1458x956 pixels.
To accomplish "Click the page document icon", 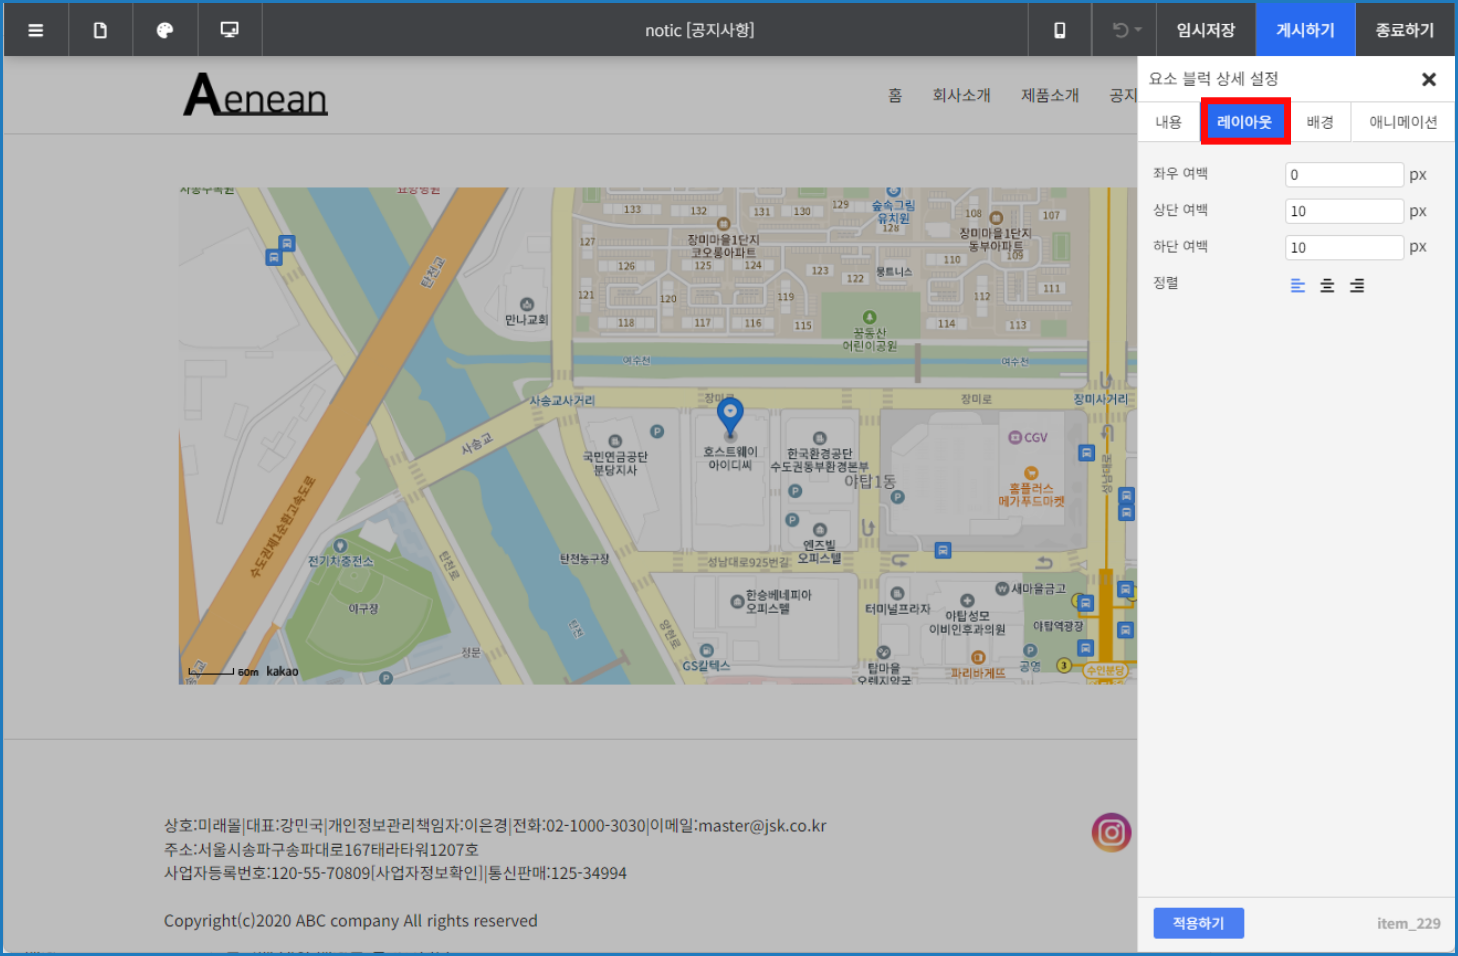I will click(100, 30).
